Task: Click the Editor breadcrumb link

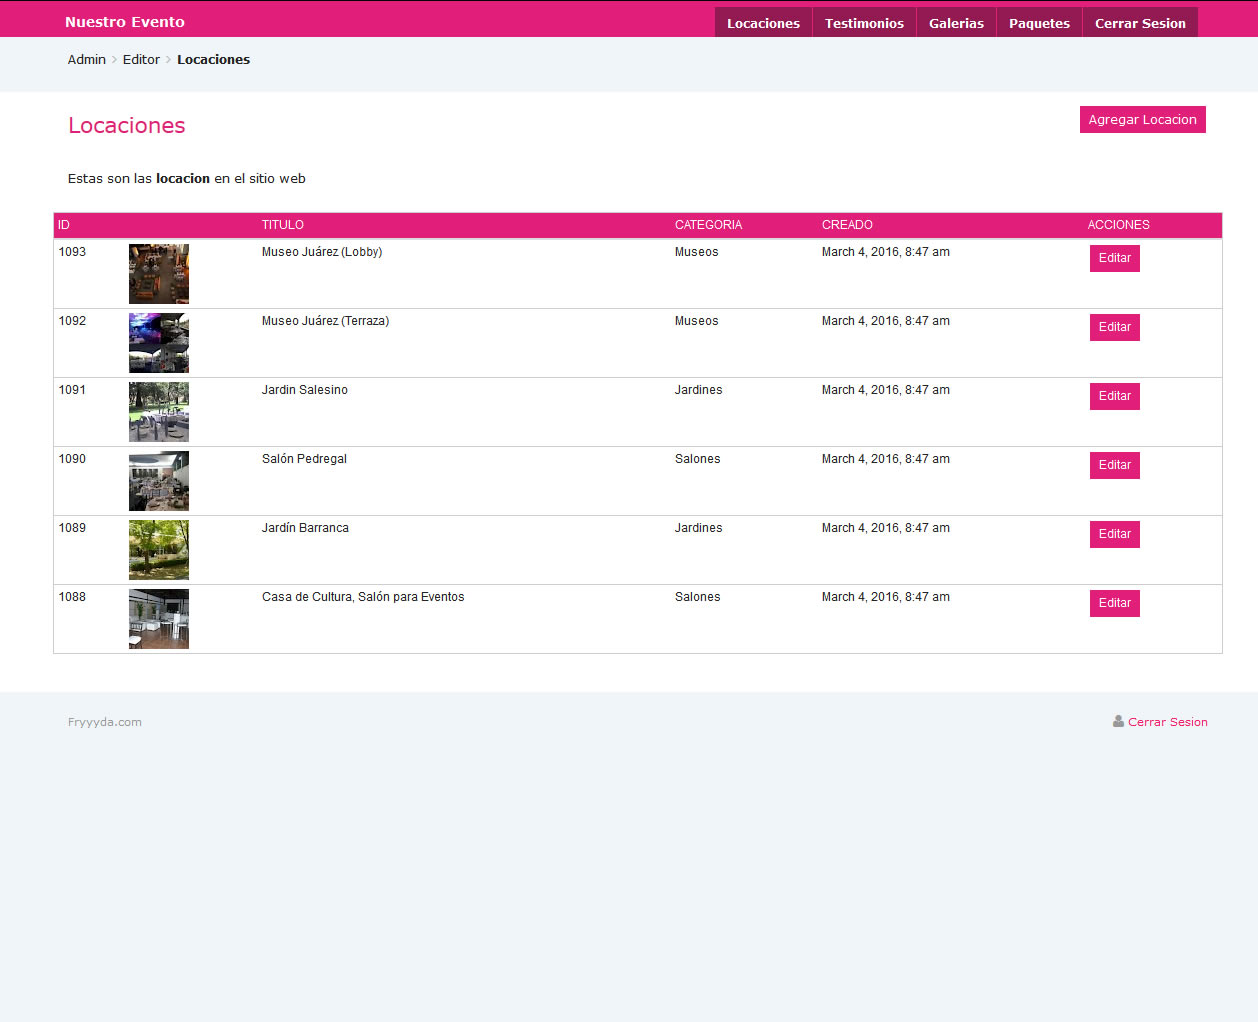Action: pyautogui.click(x=141, y=60)
